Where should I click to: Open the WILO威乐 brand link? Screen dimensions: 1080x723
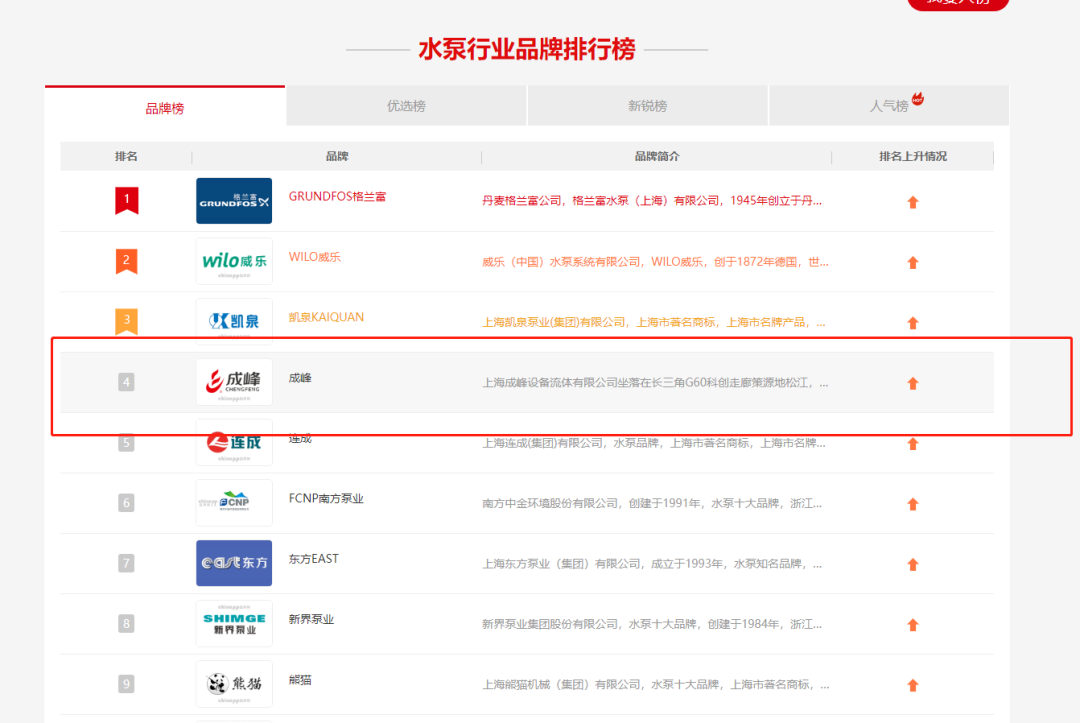pos(315,257)
